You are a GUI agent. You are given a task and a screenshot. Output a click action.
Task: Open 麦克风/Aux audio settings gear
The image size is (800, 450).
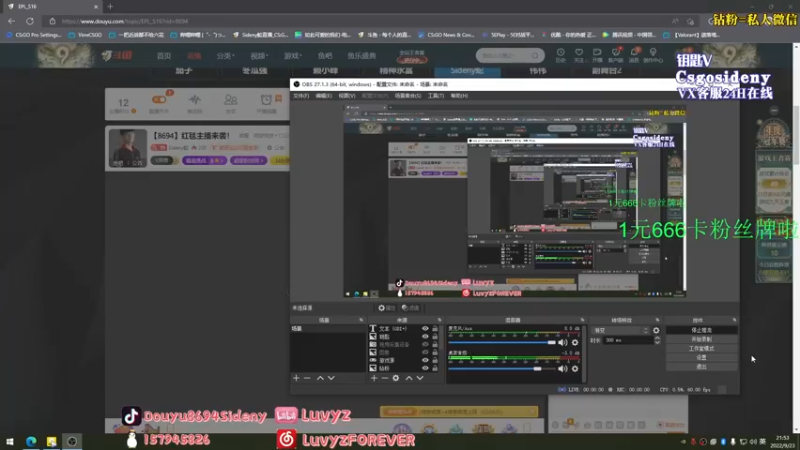click(x=575, y=342)
